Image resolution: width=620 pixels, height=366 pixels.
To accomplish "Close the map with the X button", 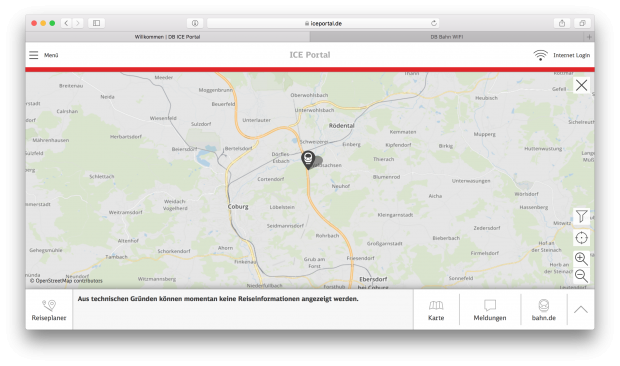I will (581, 85).
